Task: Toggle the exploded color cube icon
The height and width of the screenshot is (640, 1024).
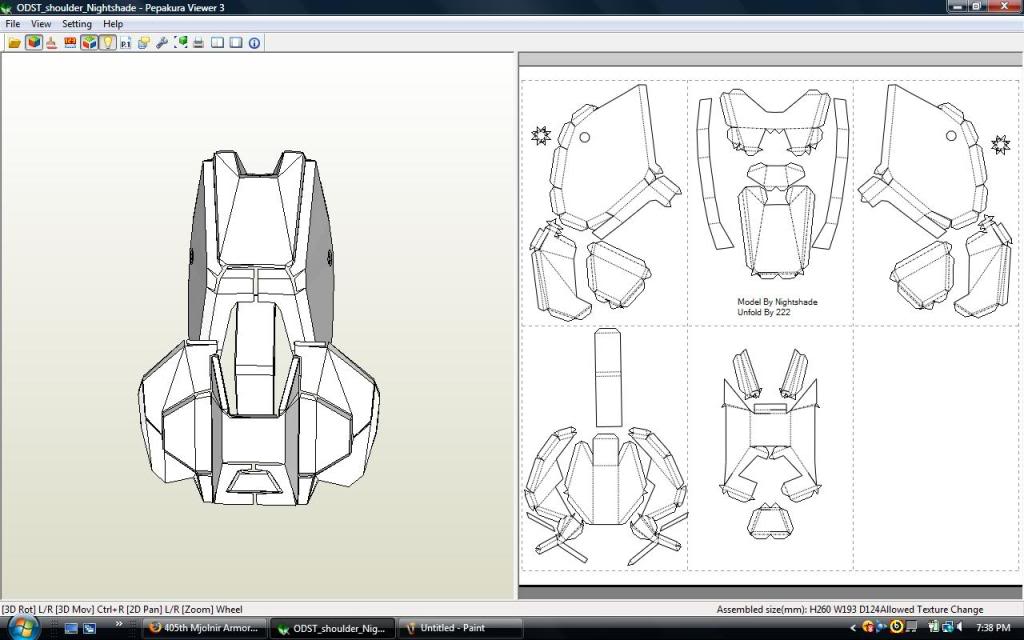Action: pos(89,42)
